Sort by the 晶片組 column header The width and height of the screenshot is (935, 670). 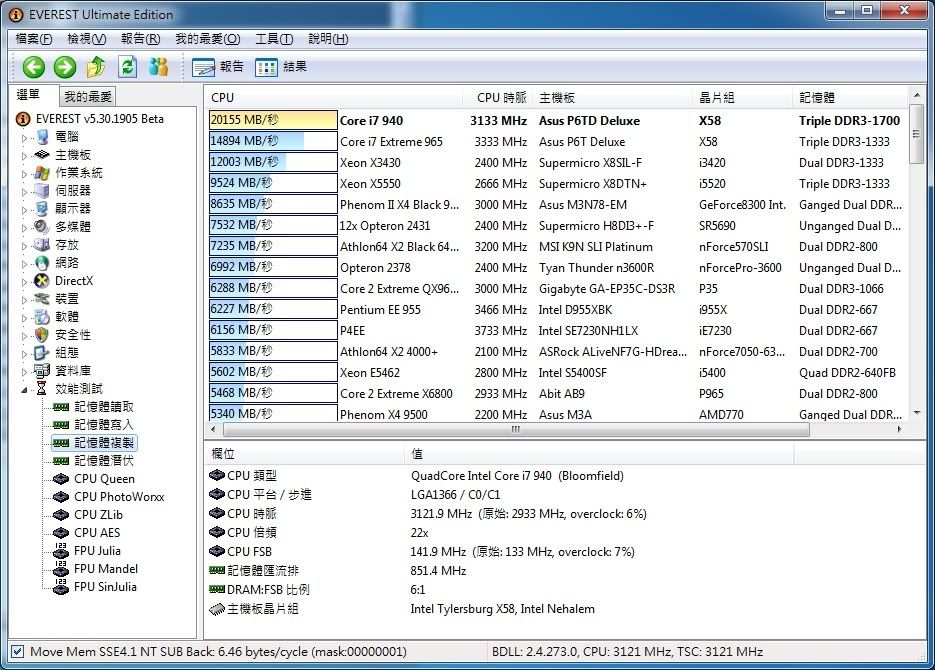tap(743, 97)
